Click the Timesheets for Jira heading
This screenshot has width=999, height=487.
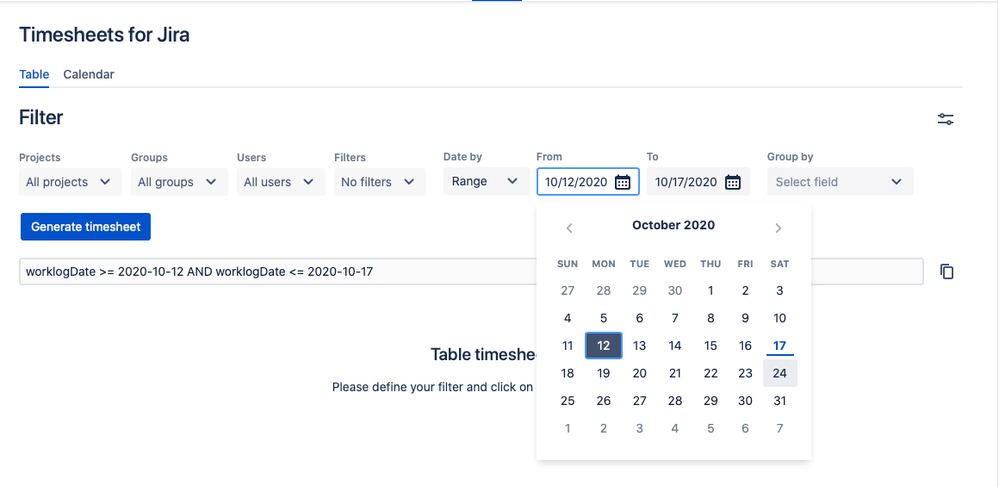click(x=104, y=34)
